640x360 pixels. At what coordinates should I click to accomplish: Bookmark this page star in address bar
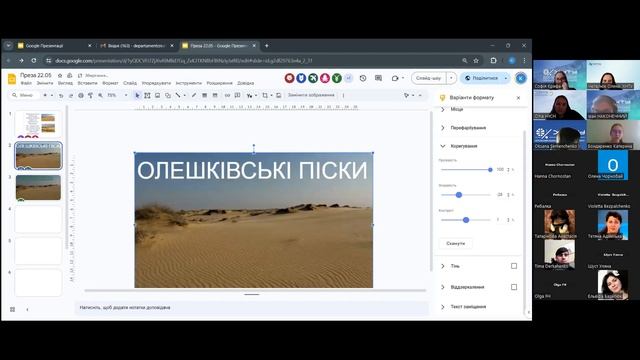(x=476, y=60)
